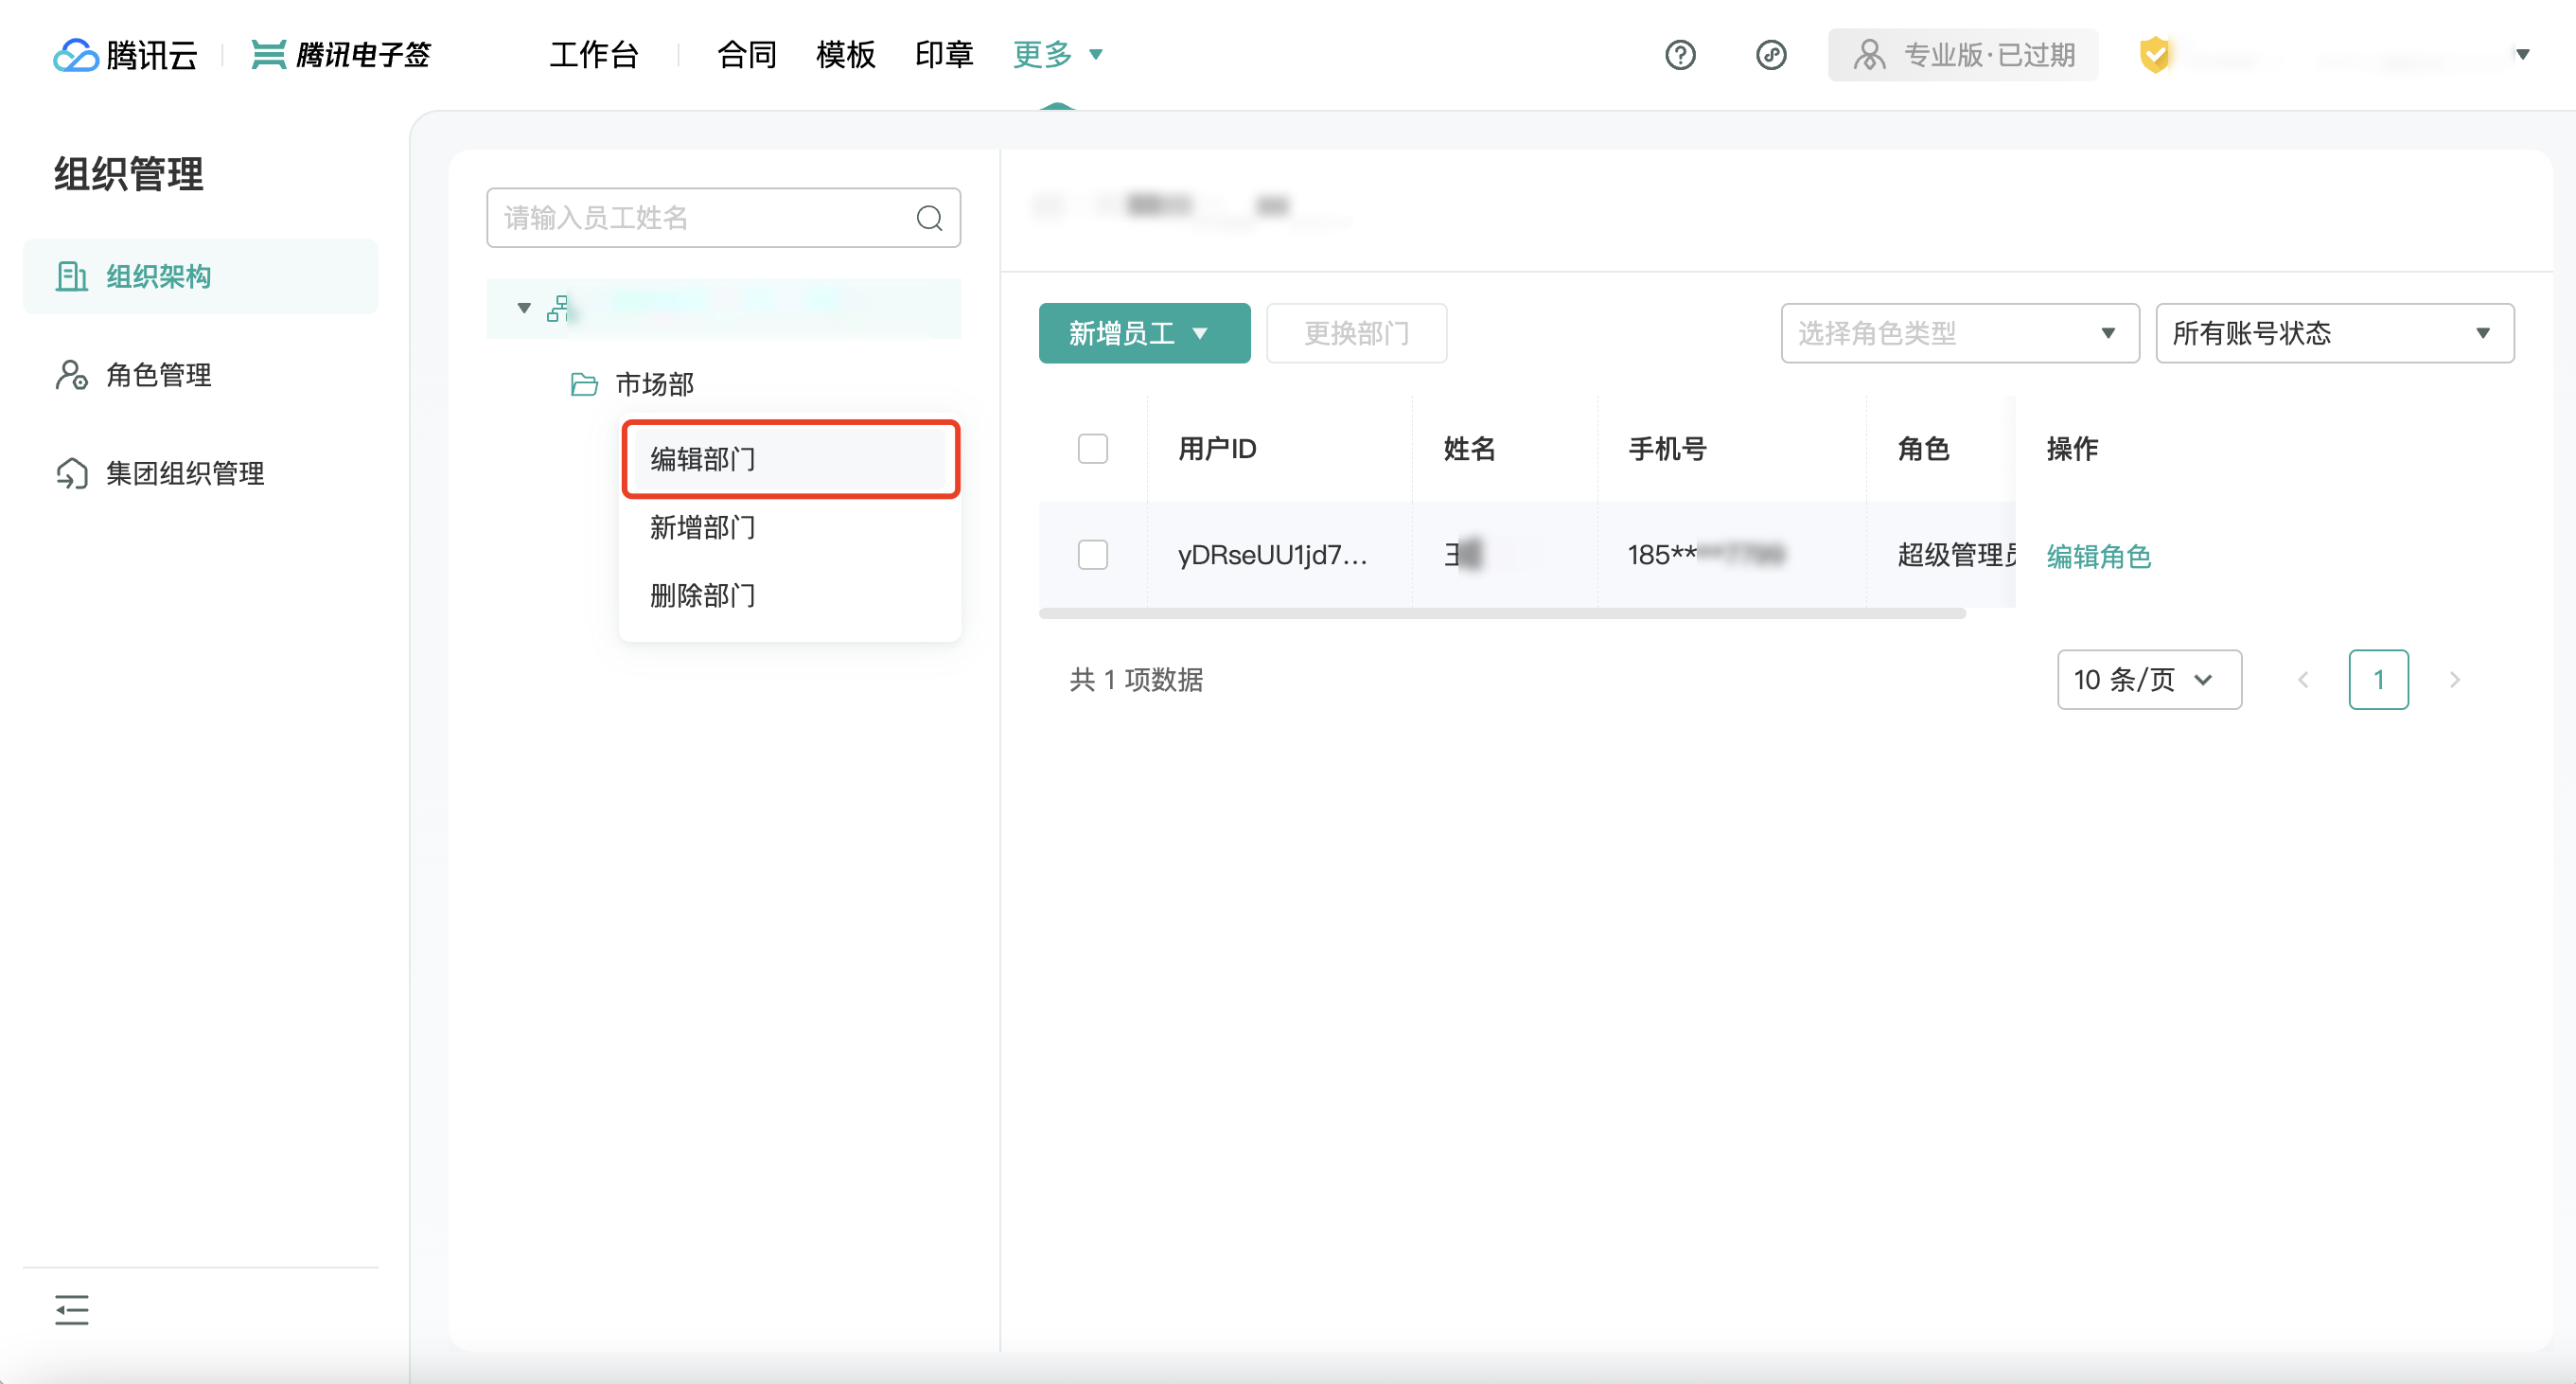The height and width of the screenshot is (1384, 2576).
Task: Click the previous page arrow
Action: click(2302, 680)
